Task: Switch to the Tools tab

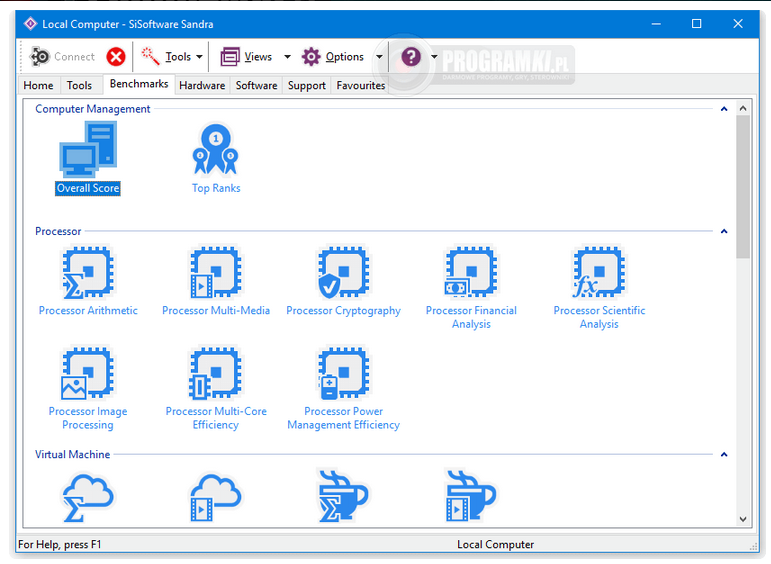Action: [x=79, y=86]
